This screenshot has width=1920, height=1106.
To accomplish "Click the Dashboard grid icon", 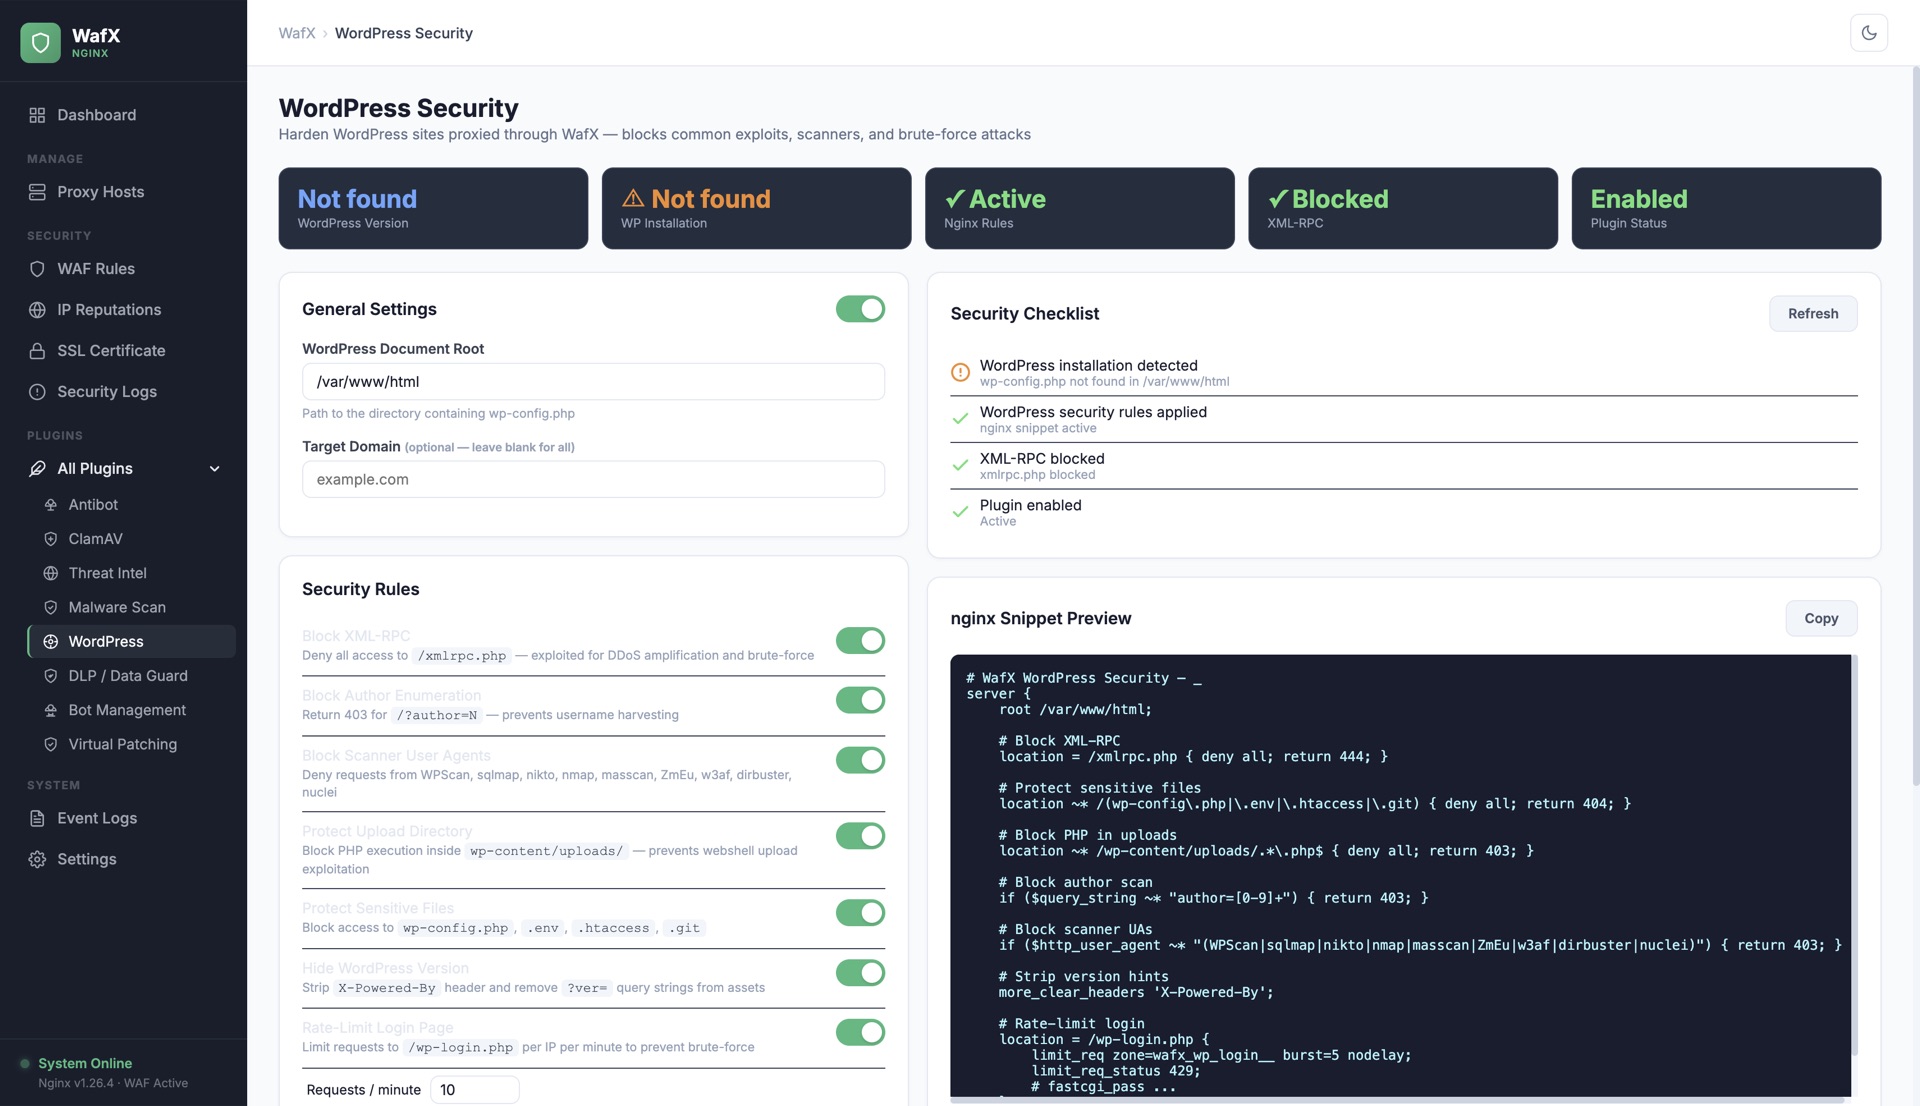I will (37, 115).
